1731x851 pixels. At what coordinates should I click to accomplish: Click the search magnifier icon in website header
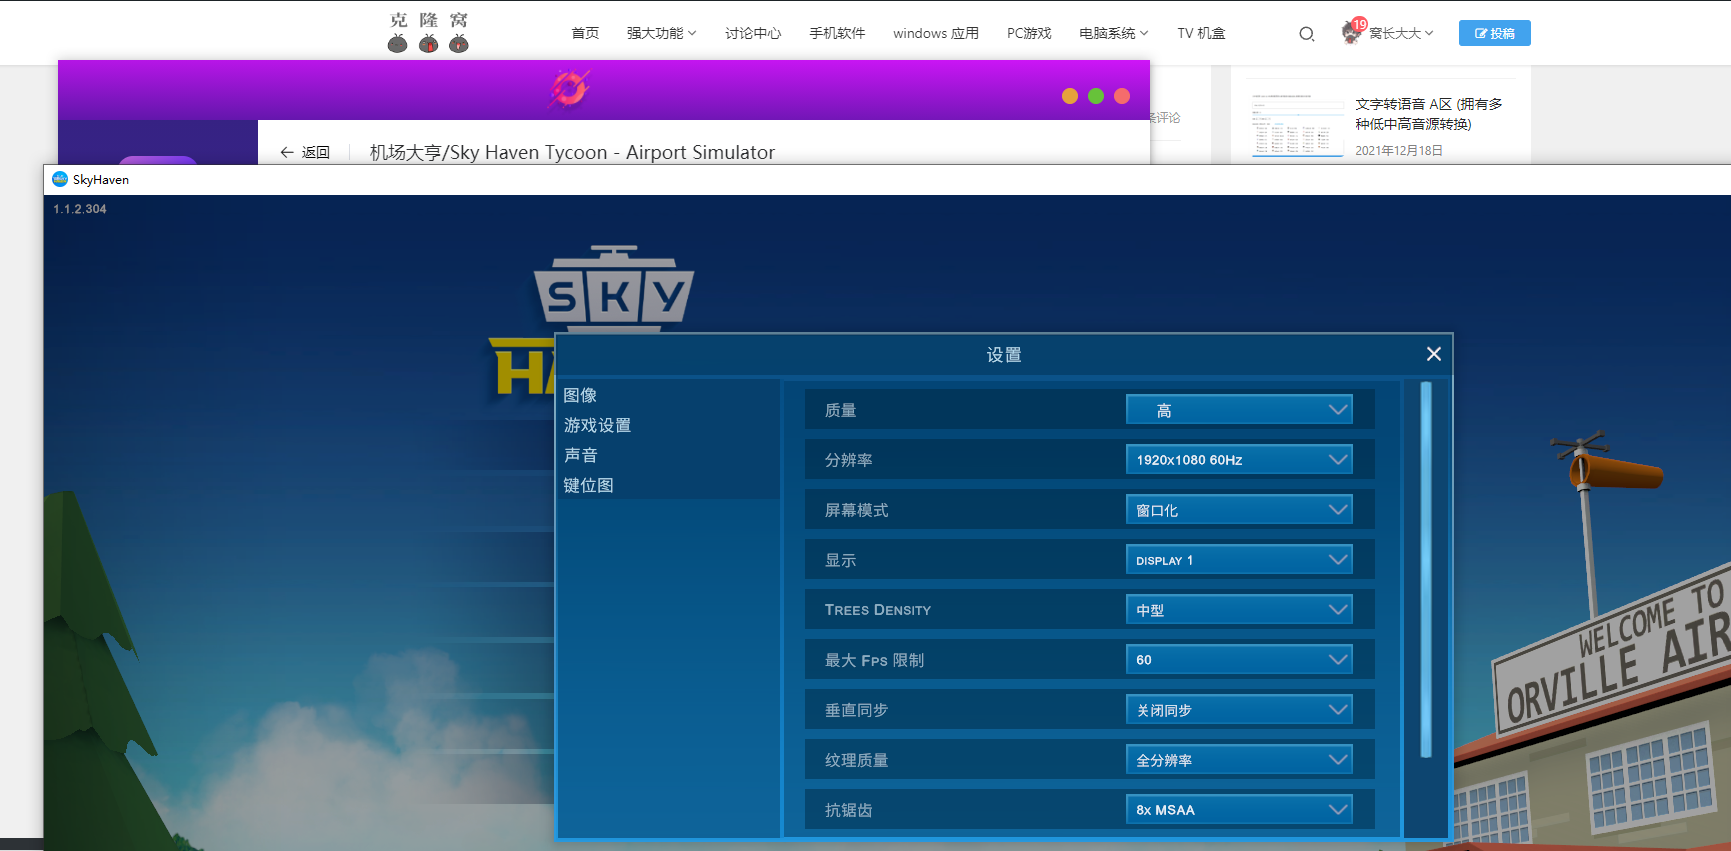[x=1306, y=34]
